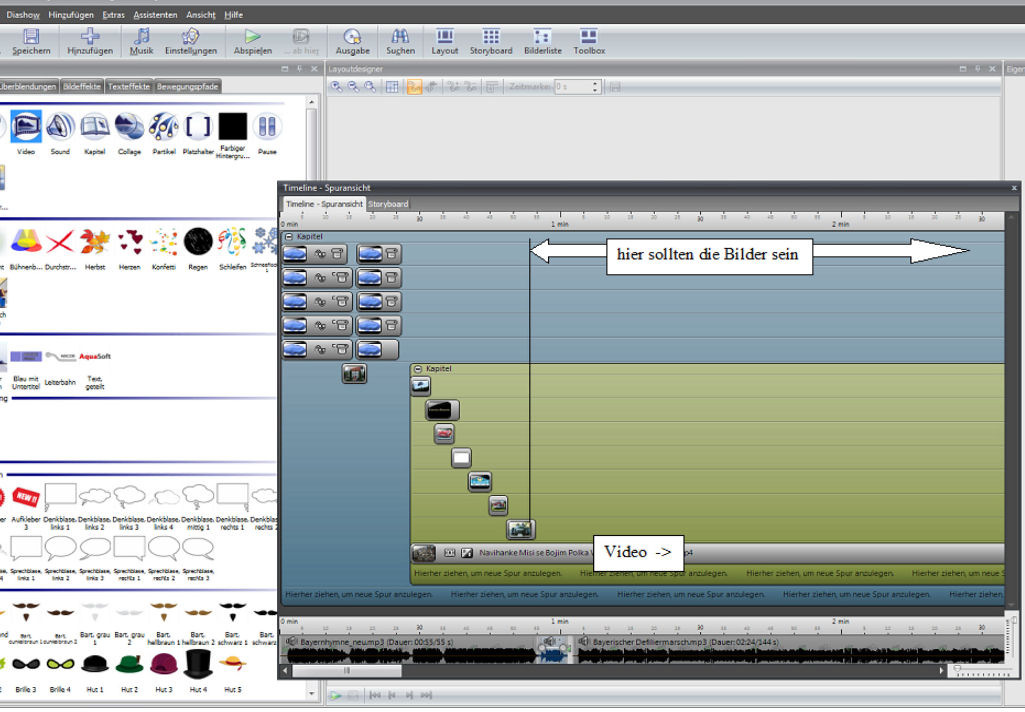Select the Video object in Toolbox

tap(26, 131)
